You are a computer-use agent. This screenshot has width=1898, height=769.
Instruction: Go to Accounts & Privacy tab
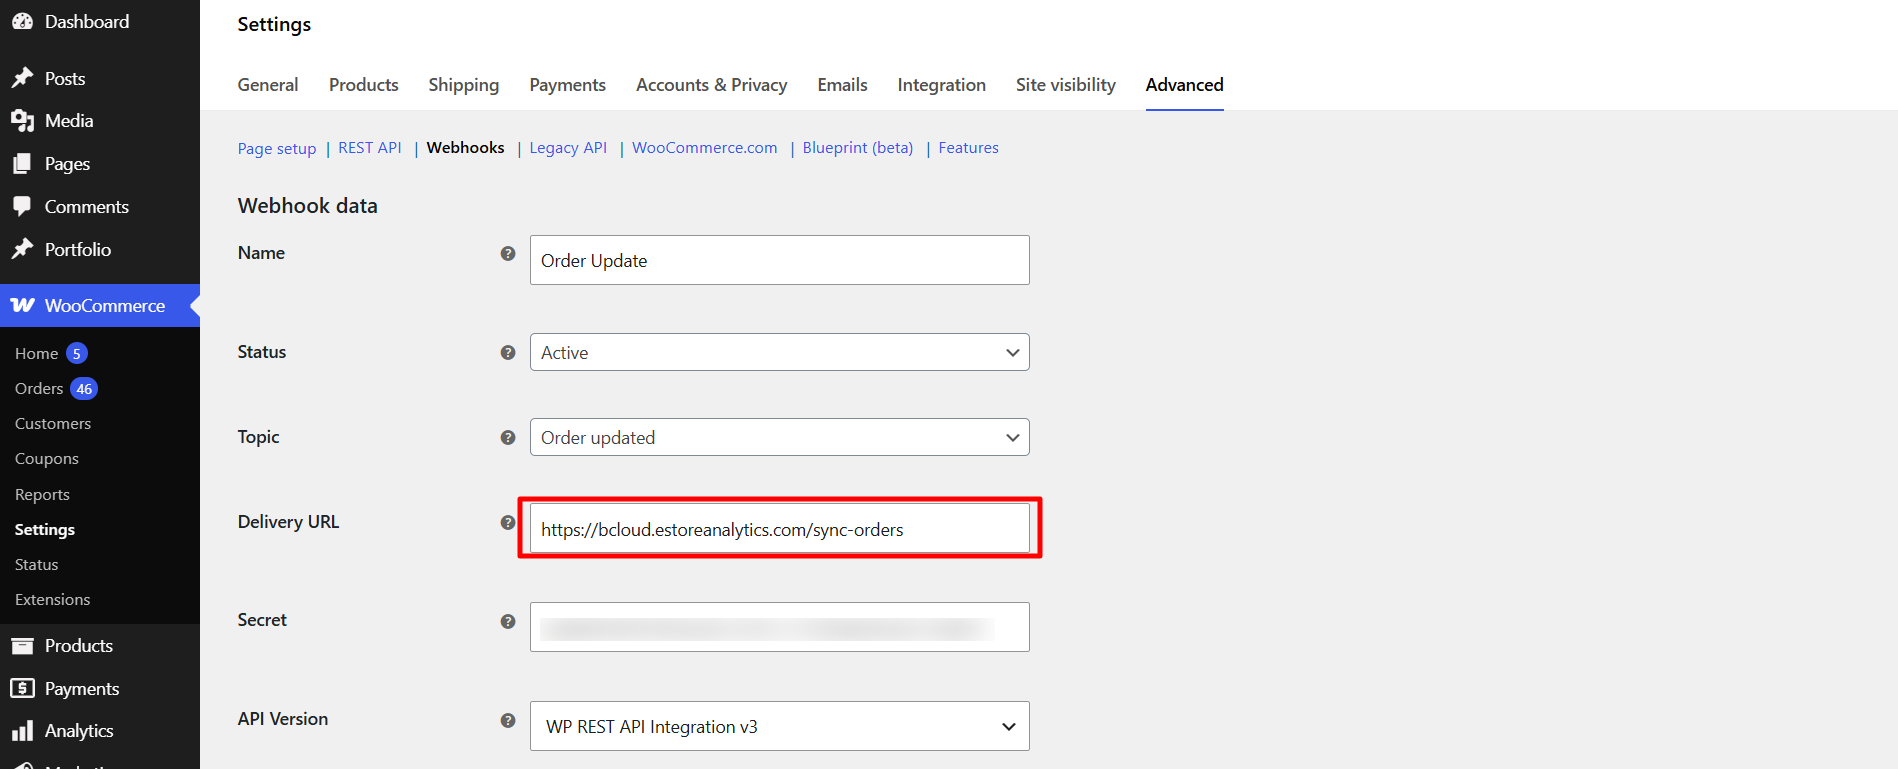(712, 85)
